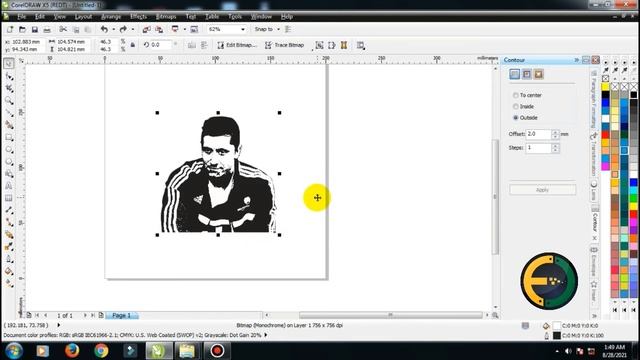Screen dimensions: 640x360
Task: Open the Windows Start button
Action: pyautogui.click(x=14, y=351)
